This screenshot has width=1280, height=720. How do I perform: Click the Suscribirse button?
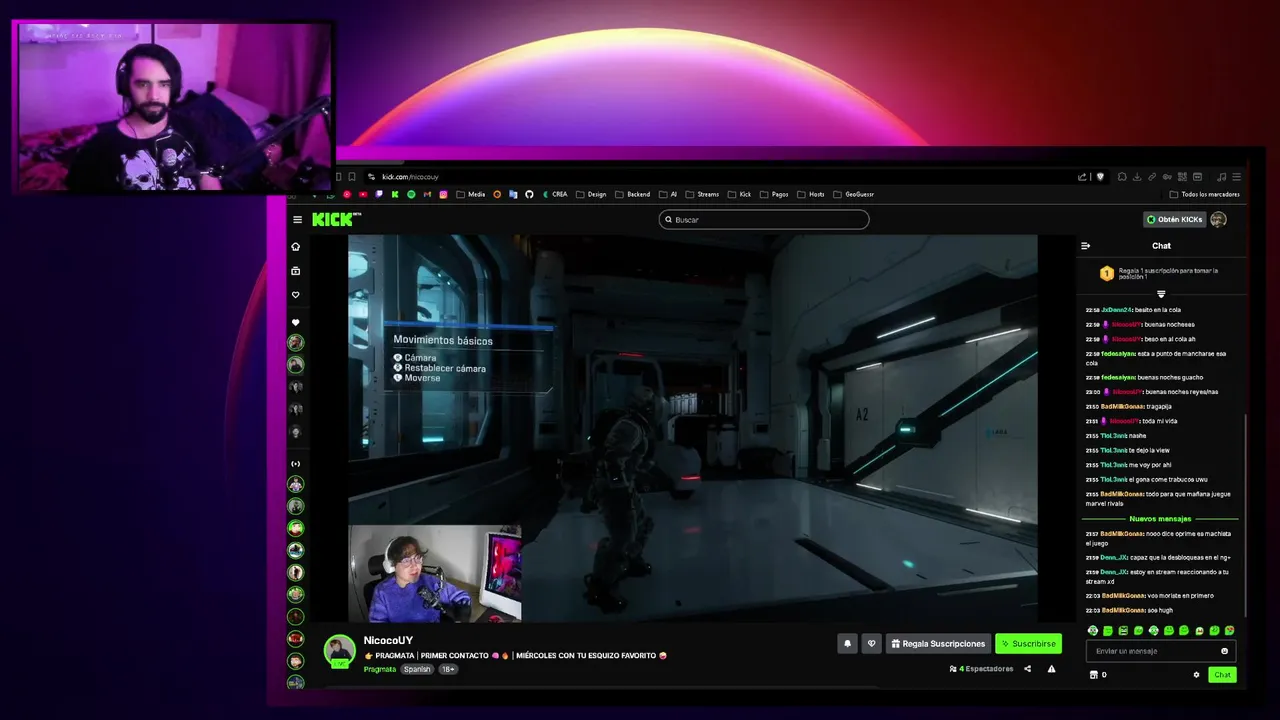[1028, 643]
